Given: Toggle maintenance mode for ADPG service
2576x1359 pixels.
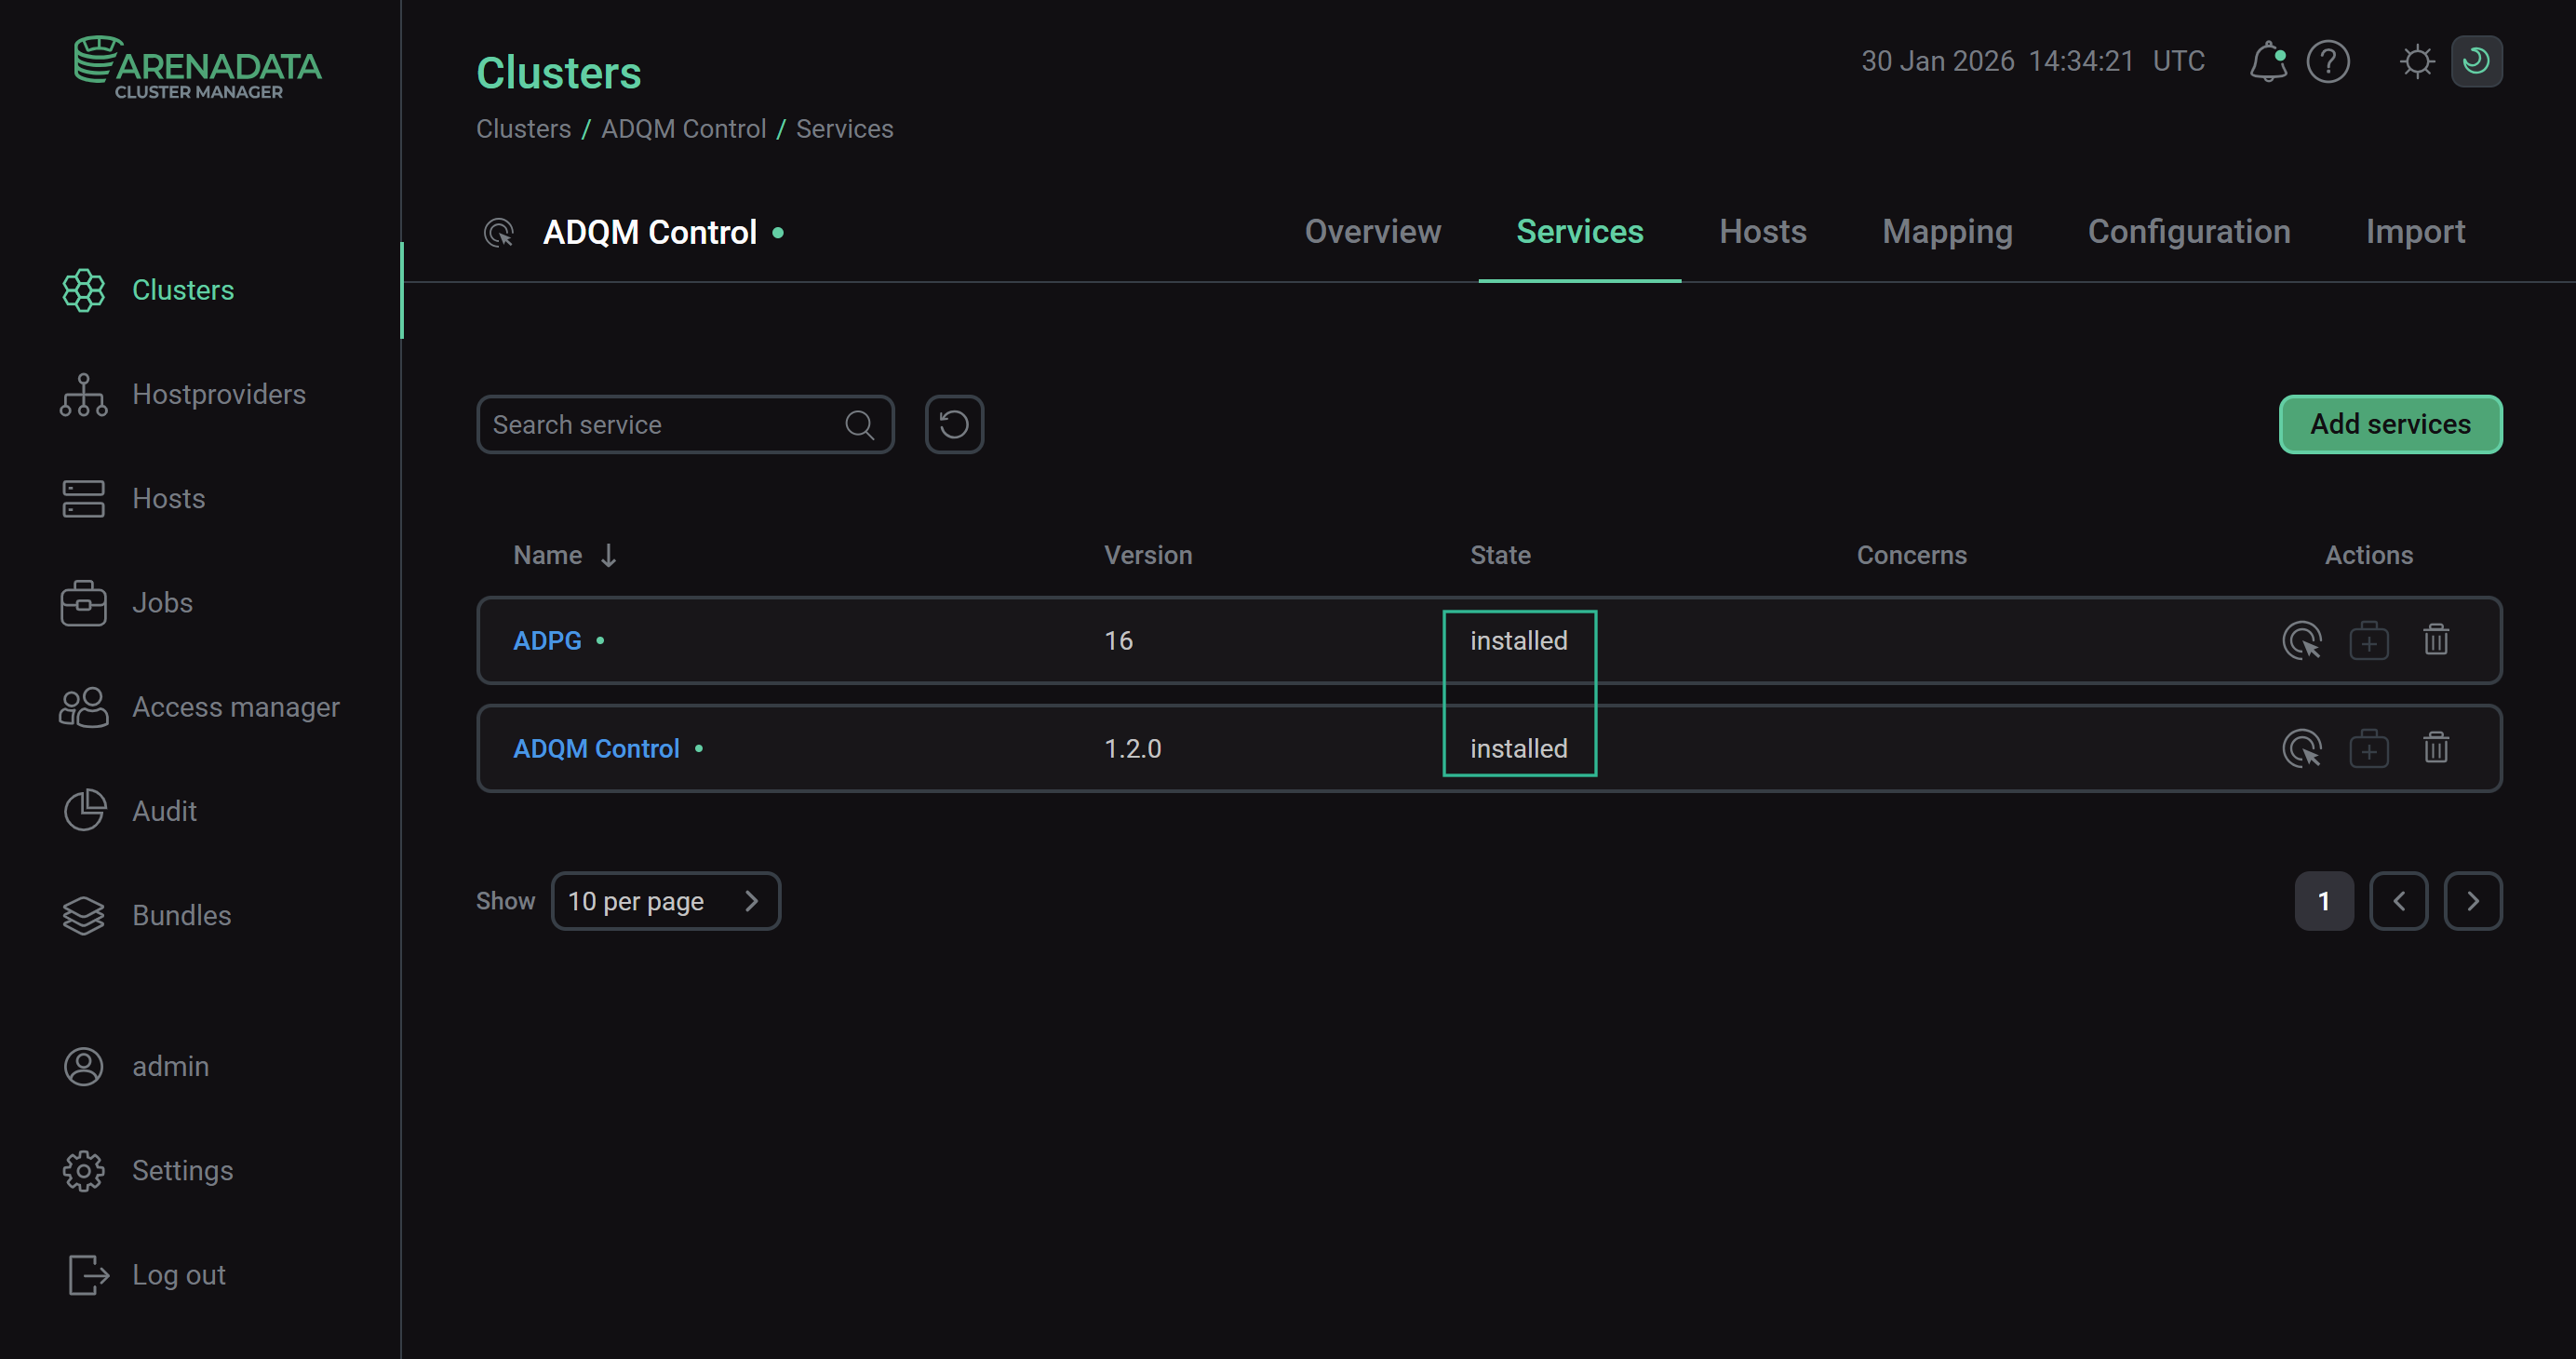Looking at the screenshot, I should click(x=2369, y=640).
